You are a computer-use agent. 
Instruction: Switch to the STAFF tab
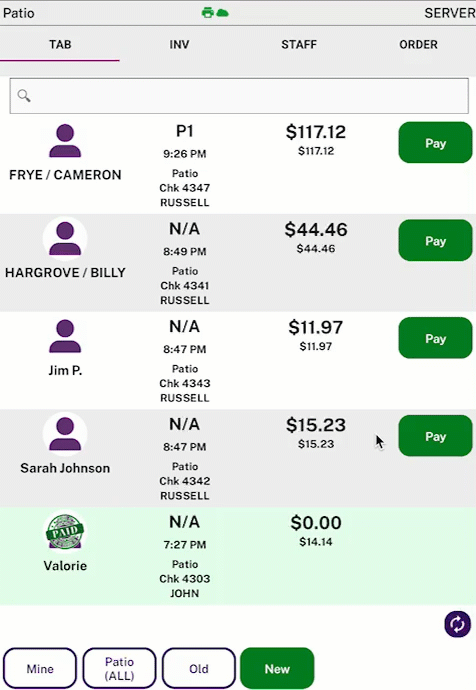coord(299,44)
